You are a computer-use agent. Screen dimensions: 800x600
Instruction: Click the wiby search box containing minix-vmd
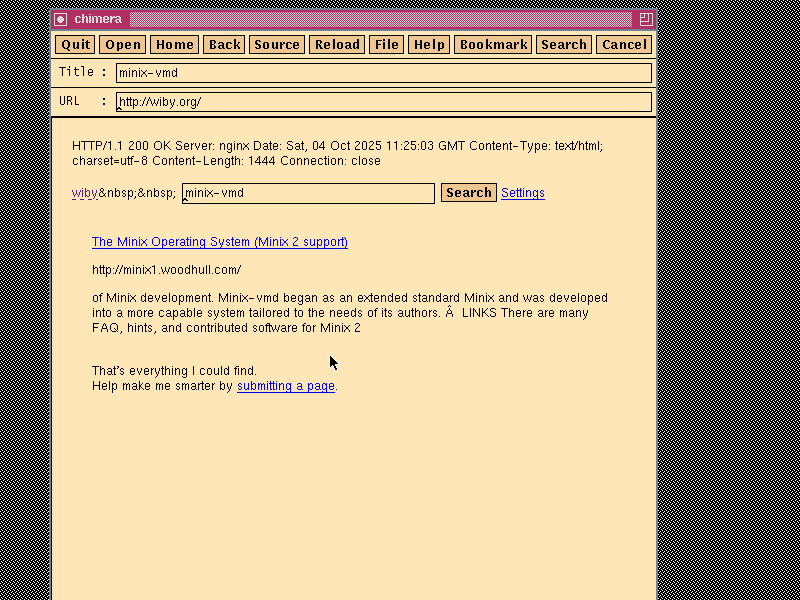pos(308,193)
